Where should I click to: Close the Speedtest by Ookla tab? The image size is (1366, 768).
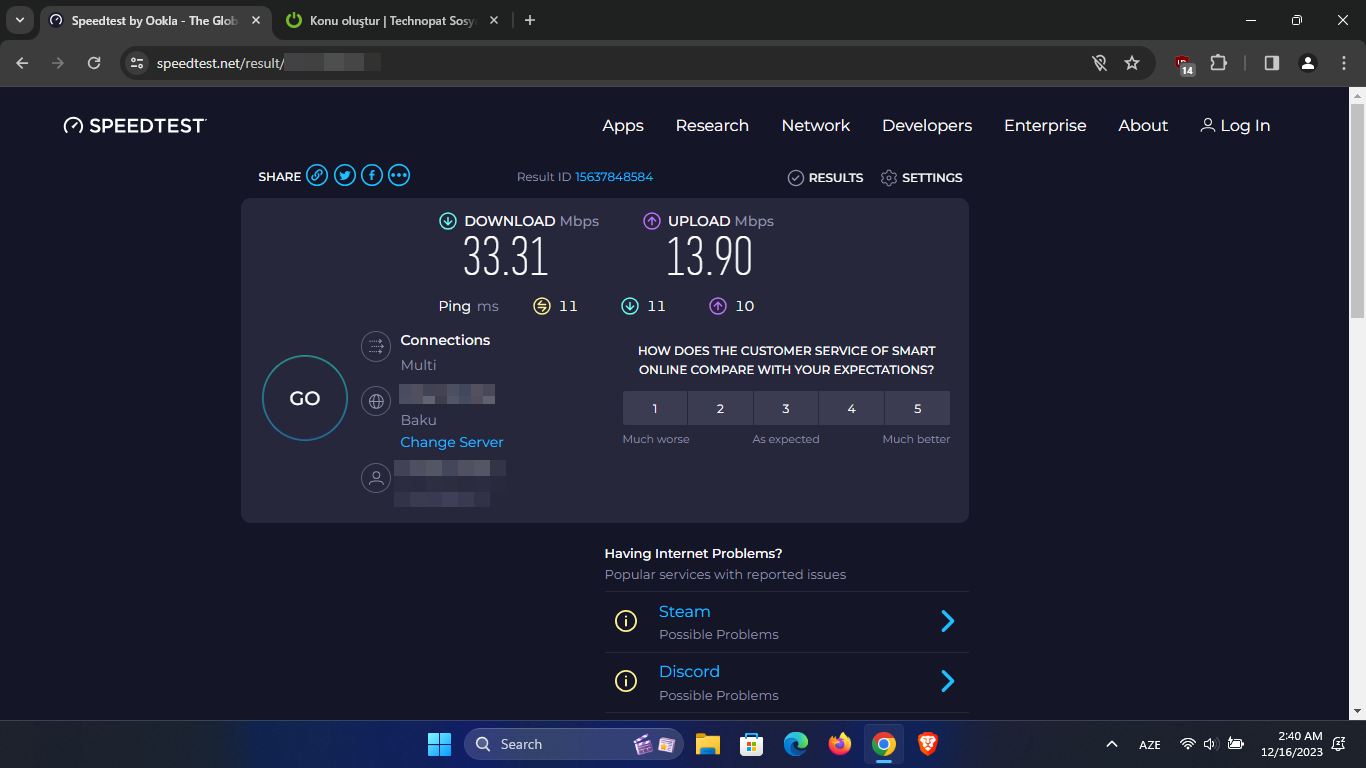256,20
